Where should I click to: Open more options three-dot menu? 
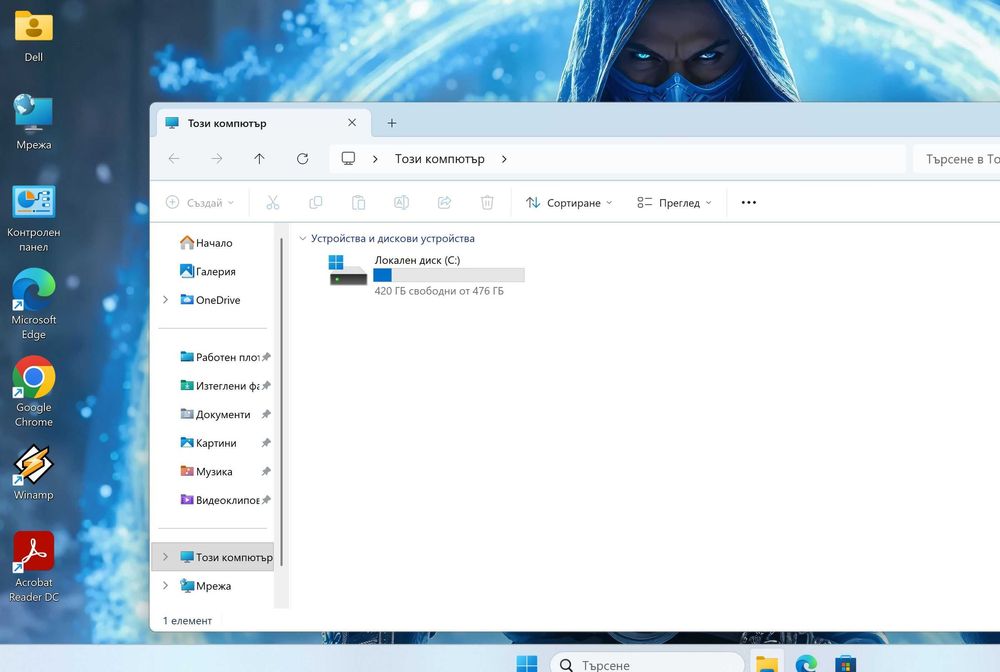(749, 203)
